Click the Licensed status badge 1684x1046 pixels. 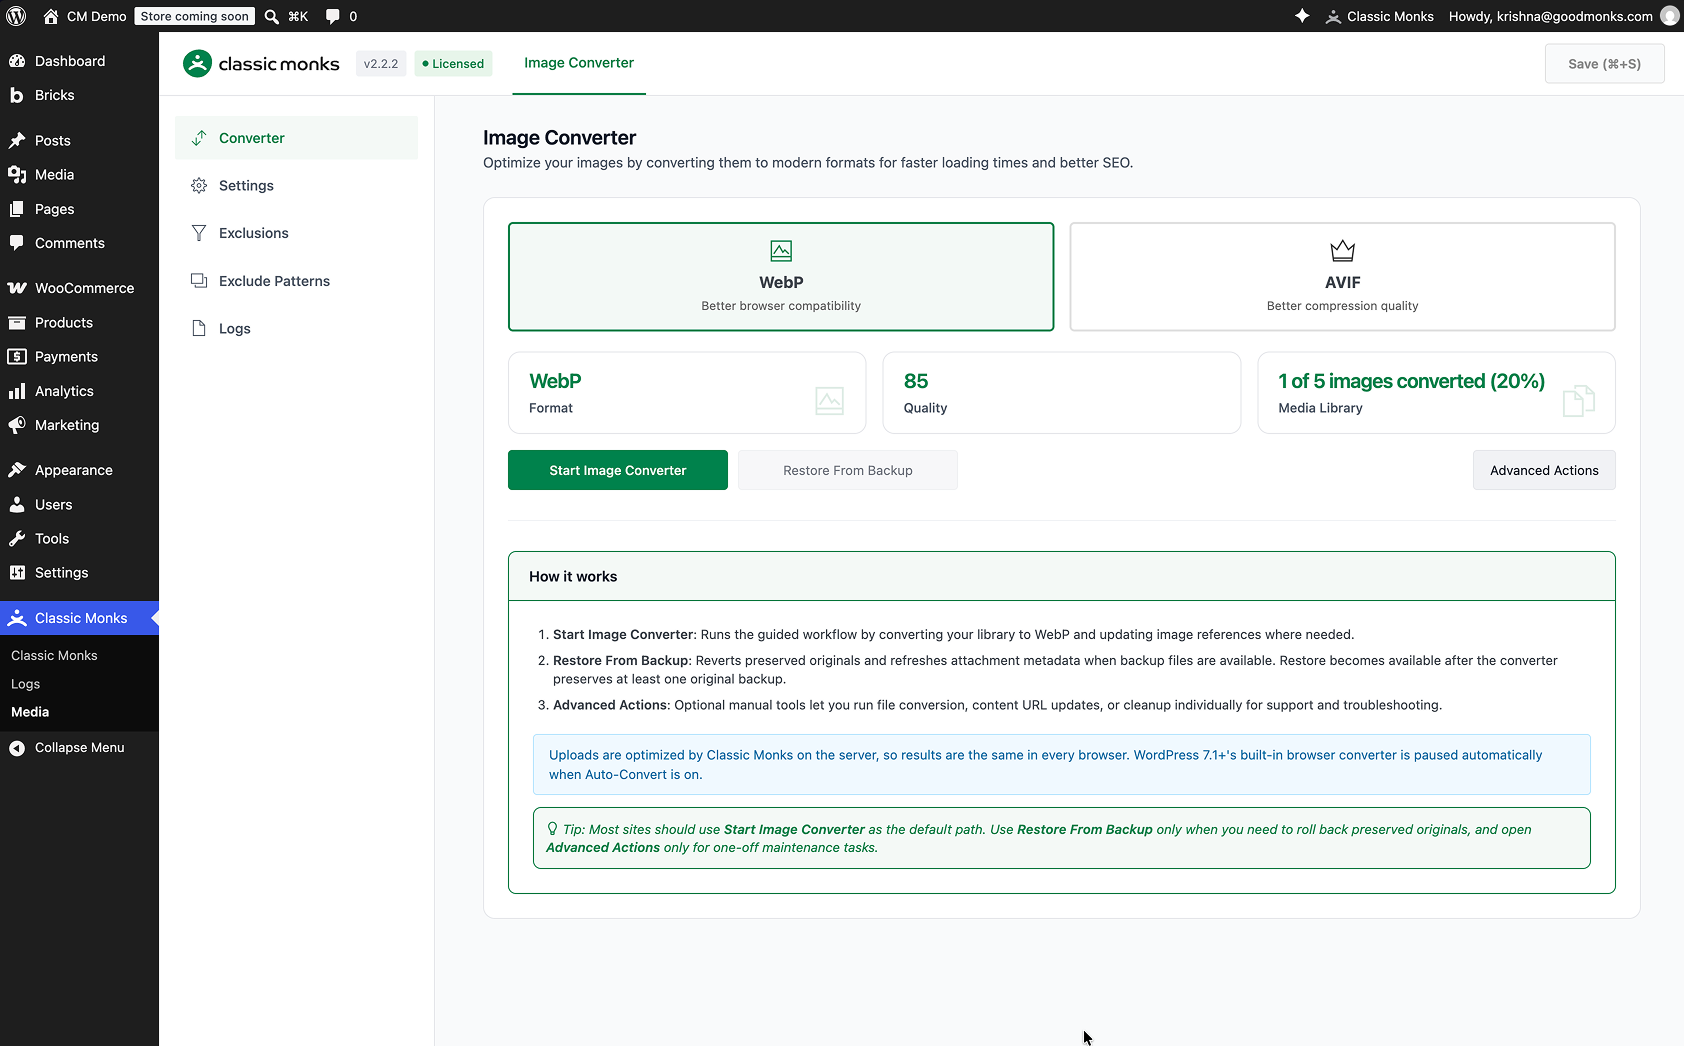click(x=454, y=64)
